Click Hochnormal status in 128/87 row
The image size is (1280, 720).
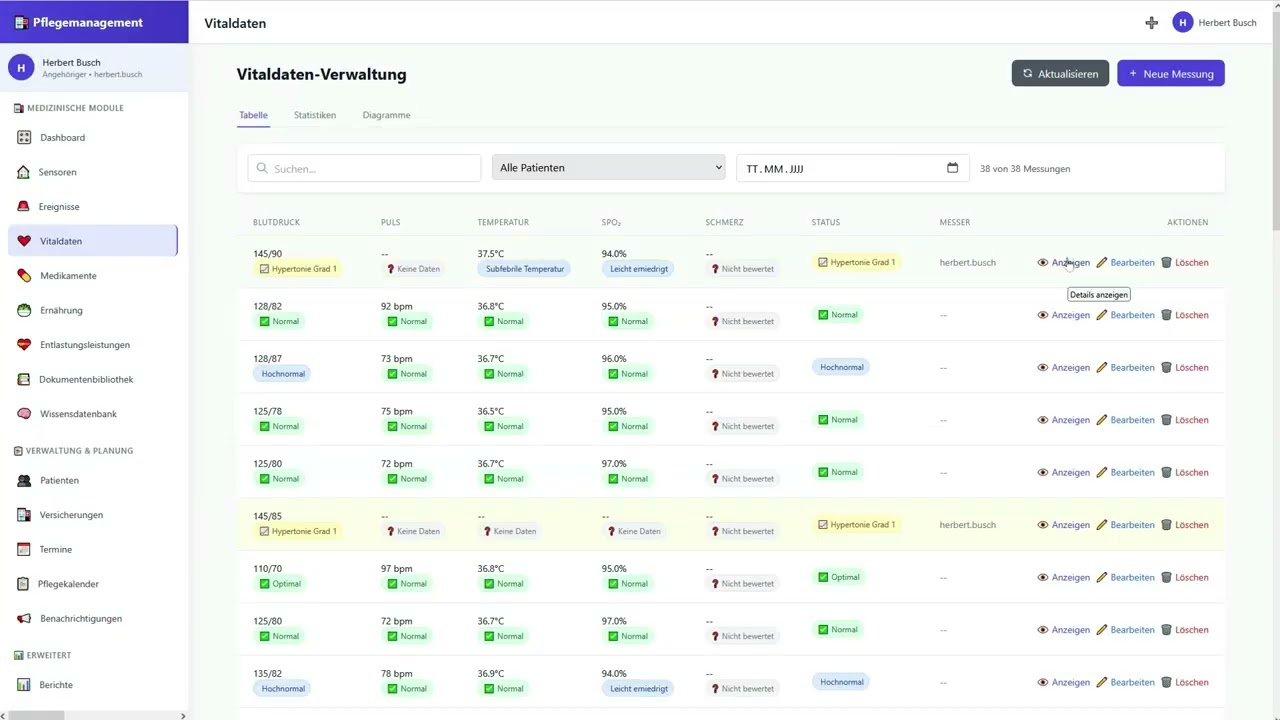(x=841, y=368)
